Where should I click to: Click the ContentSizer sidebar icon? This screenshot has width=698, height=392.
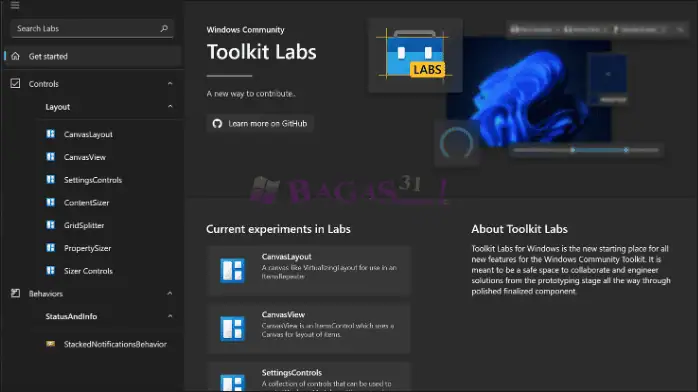pos(51,202)
